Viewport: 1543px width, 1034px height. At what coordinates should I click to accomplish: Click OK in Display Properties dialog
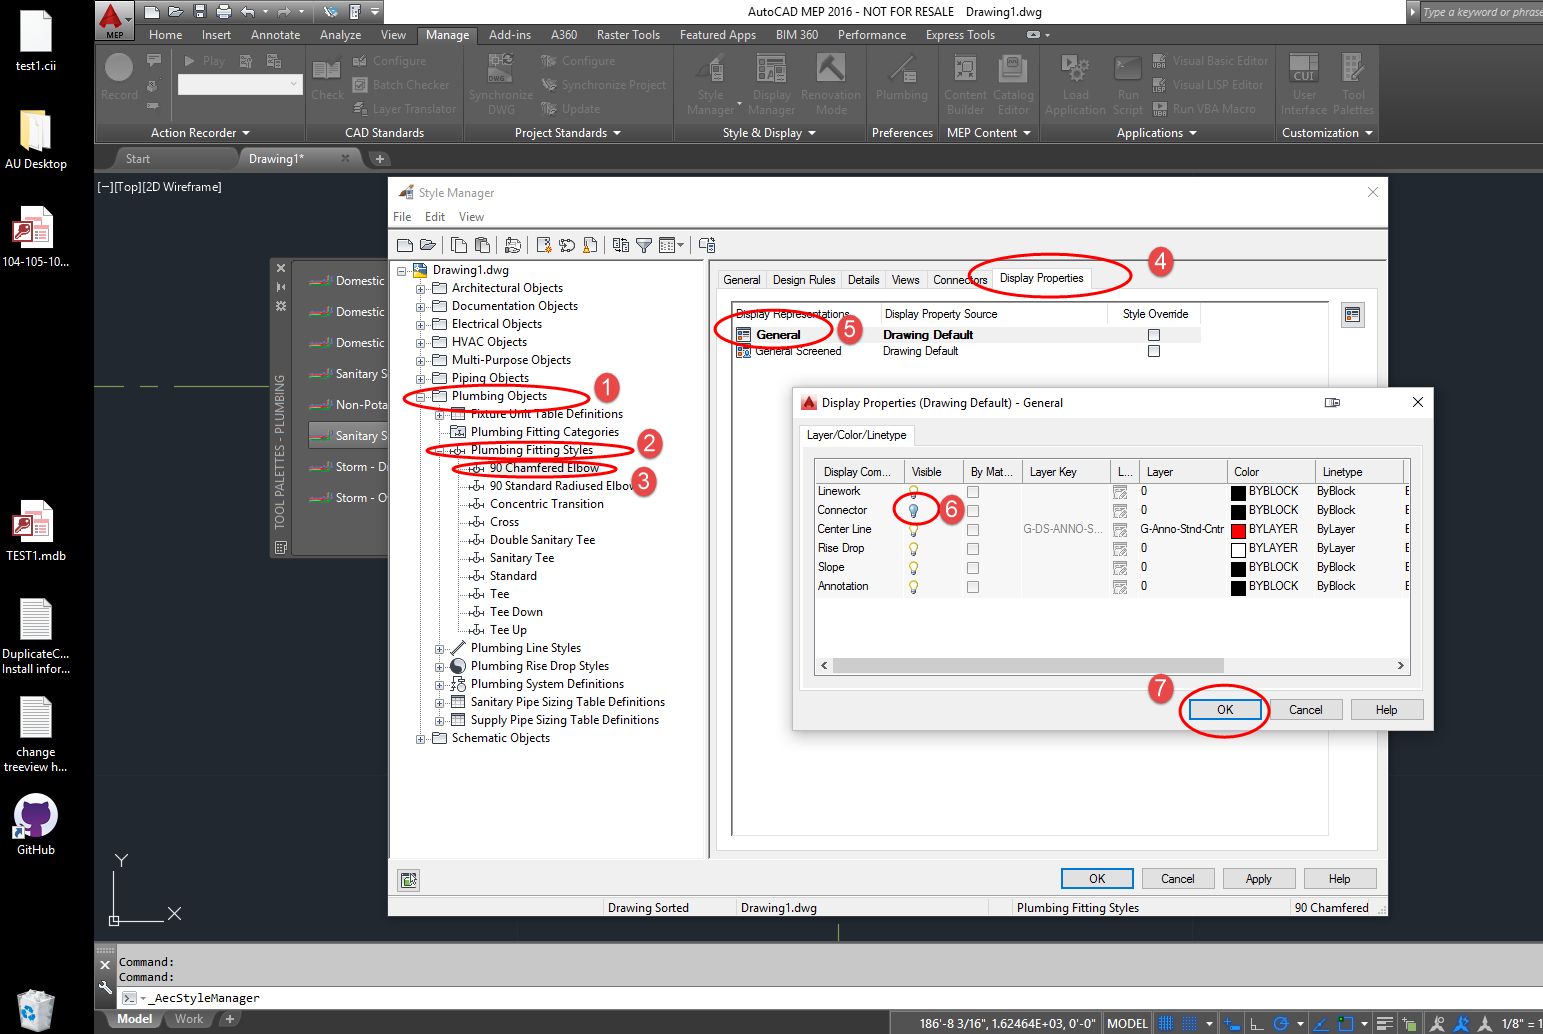click(1225, 710)
